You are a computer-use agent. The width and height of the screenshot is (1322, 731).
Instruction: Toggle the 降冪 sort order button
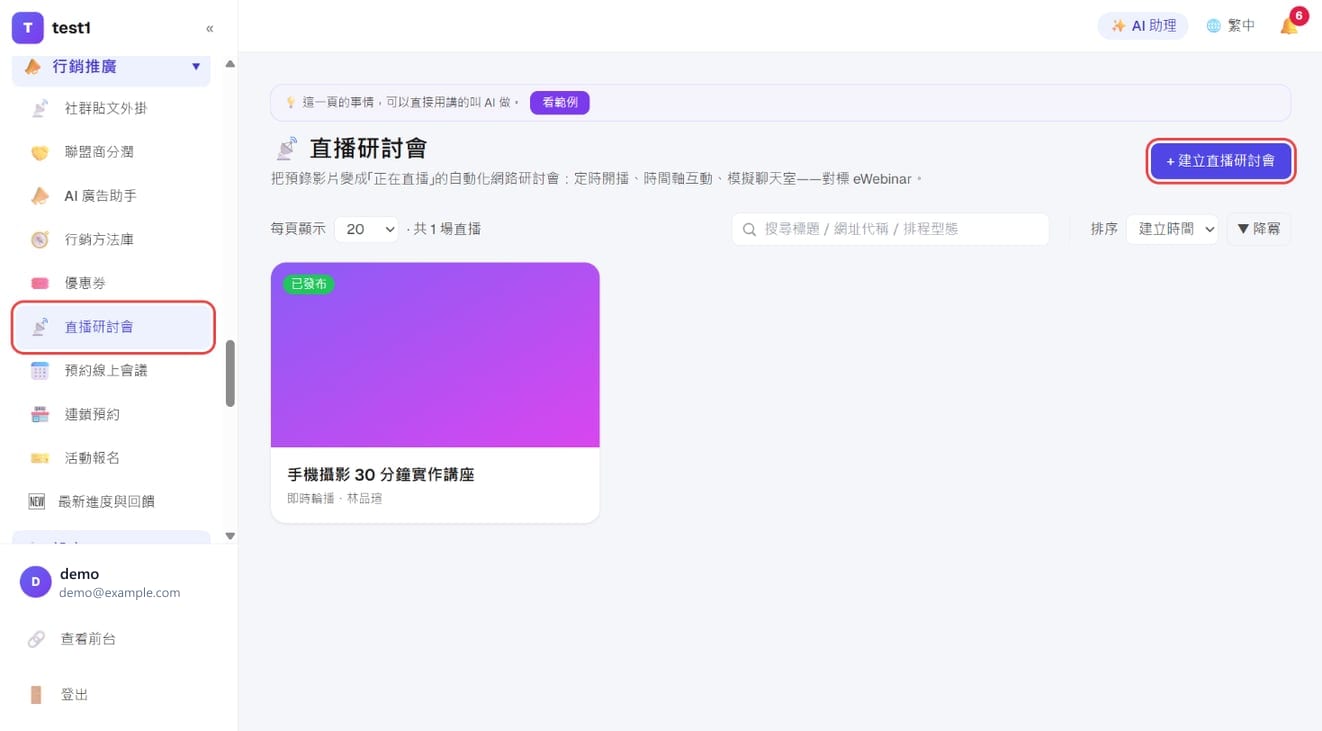coord(1258,229)
